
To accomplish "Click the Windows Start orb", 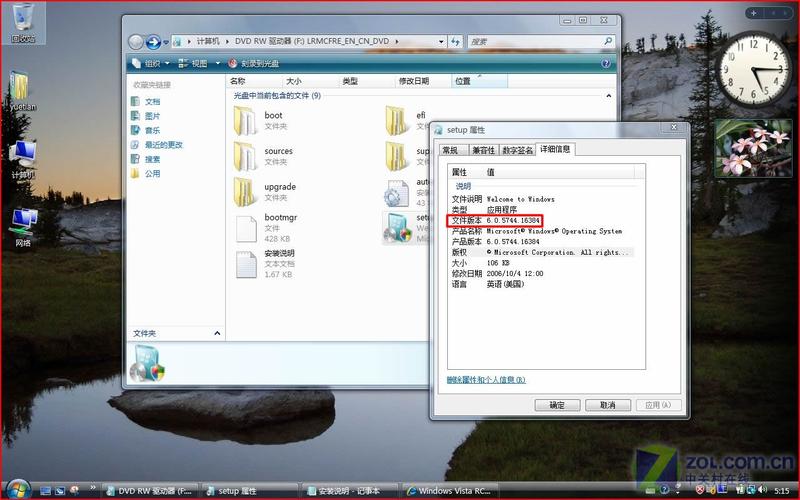I will coord(19,490).
